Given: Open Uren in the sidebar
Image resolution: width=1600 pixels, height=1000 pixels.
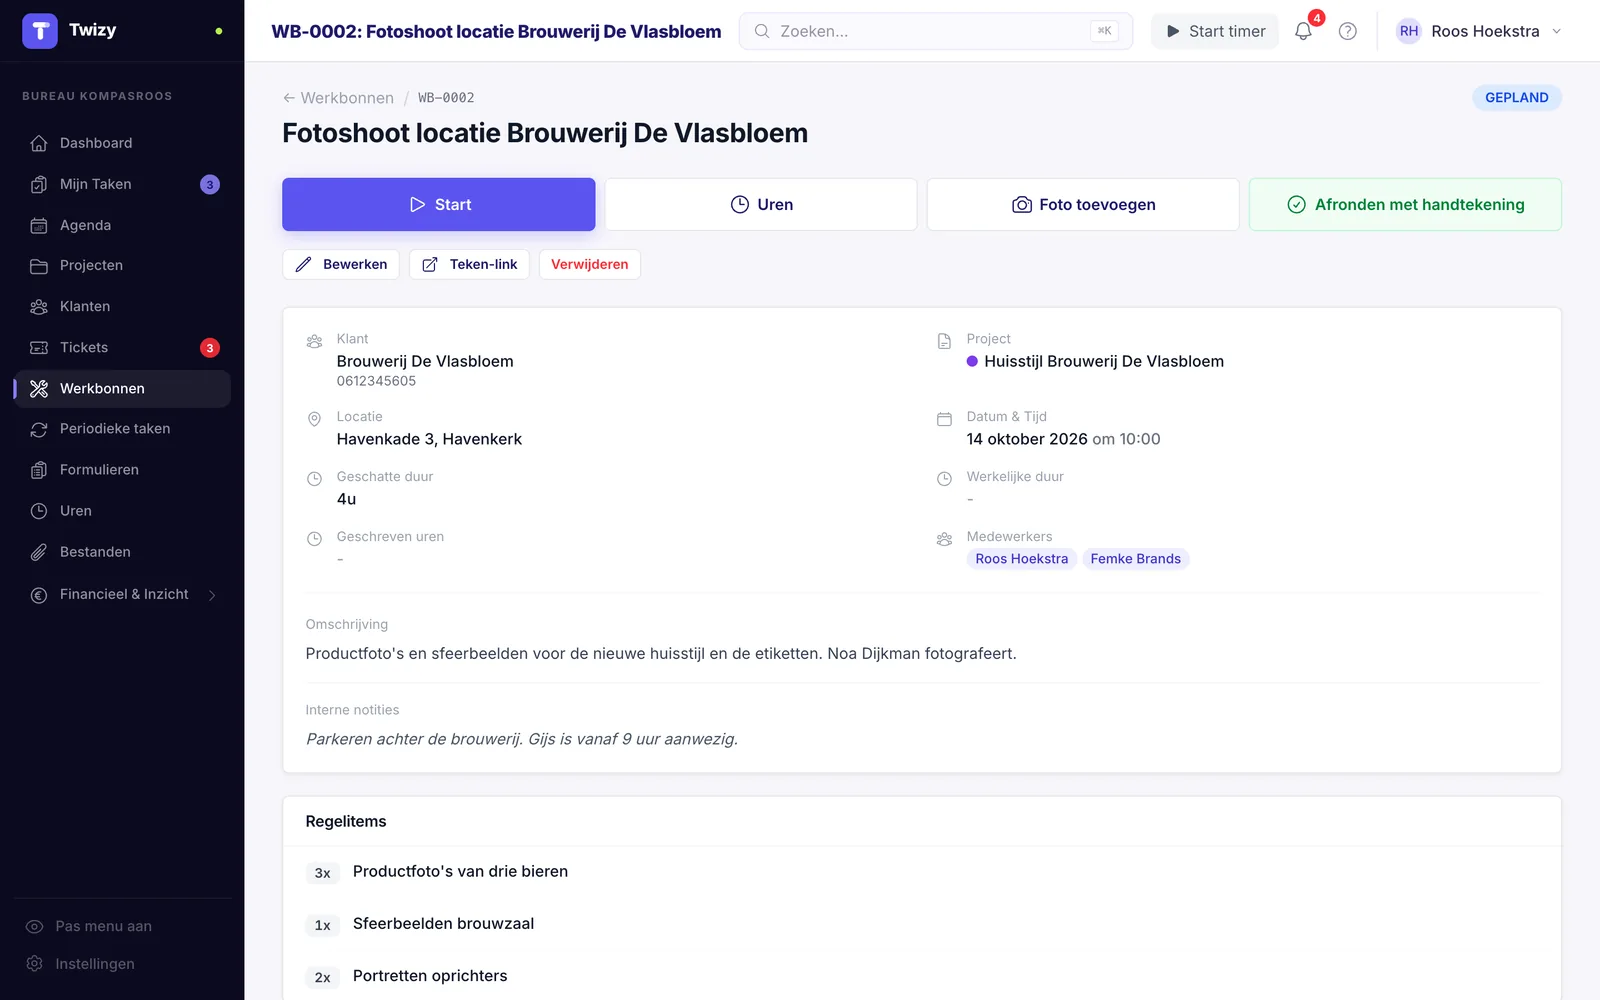Looking at the screenshot, I should [122, 510].
